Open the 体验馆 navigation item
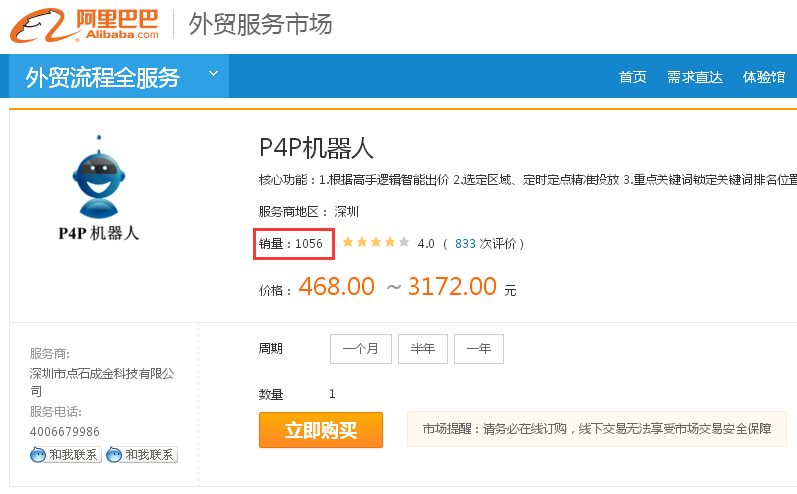The height and width of the screenshot is (494, 797). pos(763,77)
